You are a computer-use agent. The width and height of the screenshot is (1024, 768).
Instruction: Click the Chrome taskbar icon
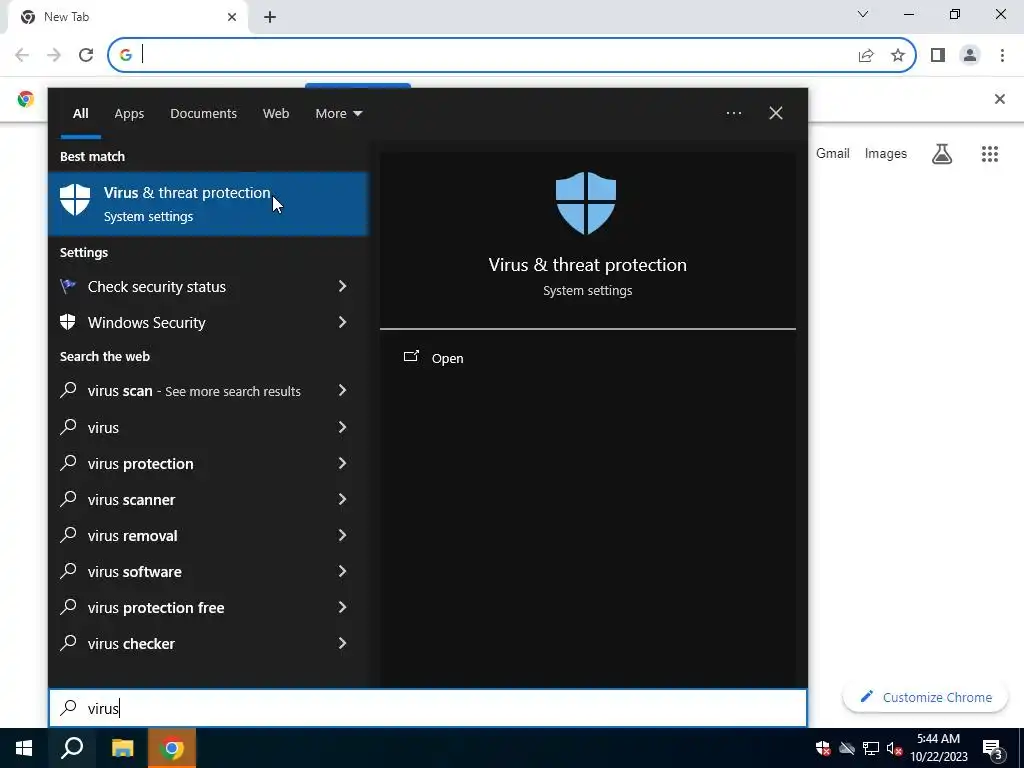coord(172,748)
